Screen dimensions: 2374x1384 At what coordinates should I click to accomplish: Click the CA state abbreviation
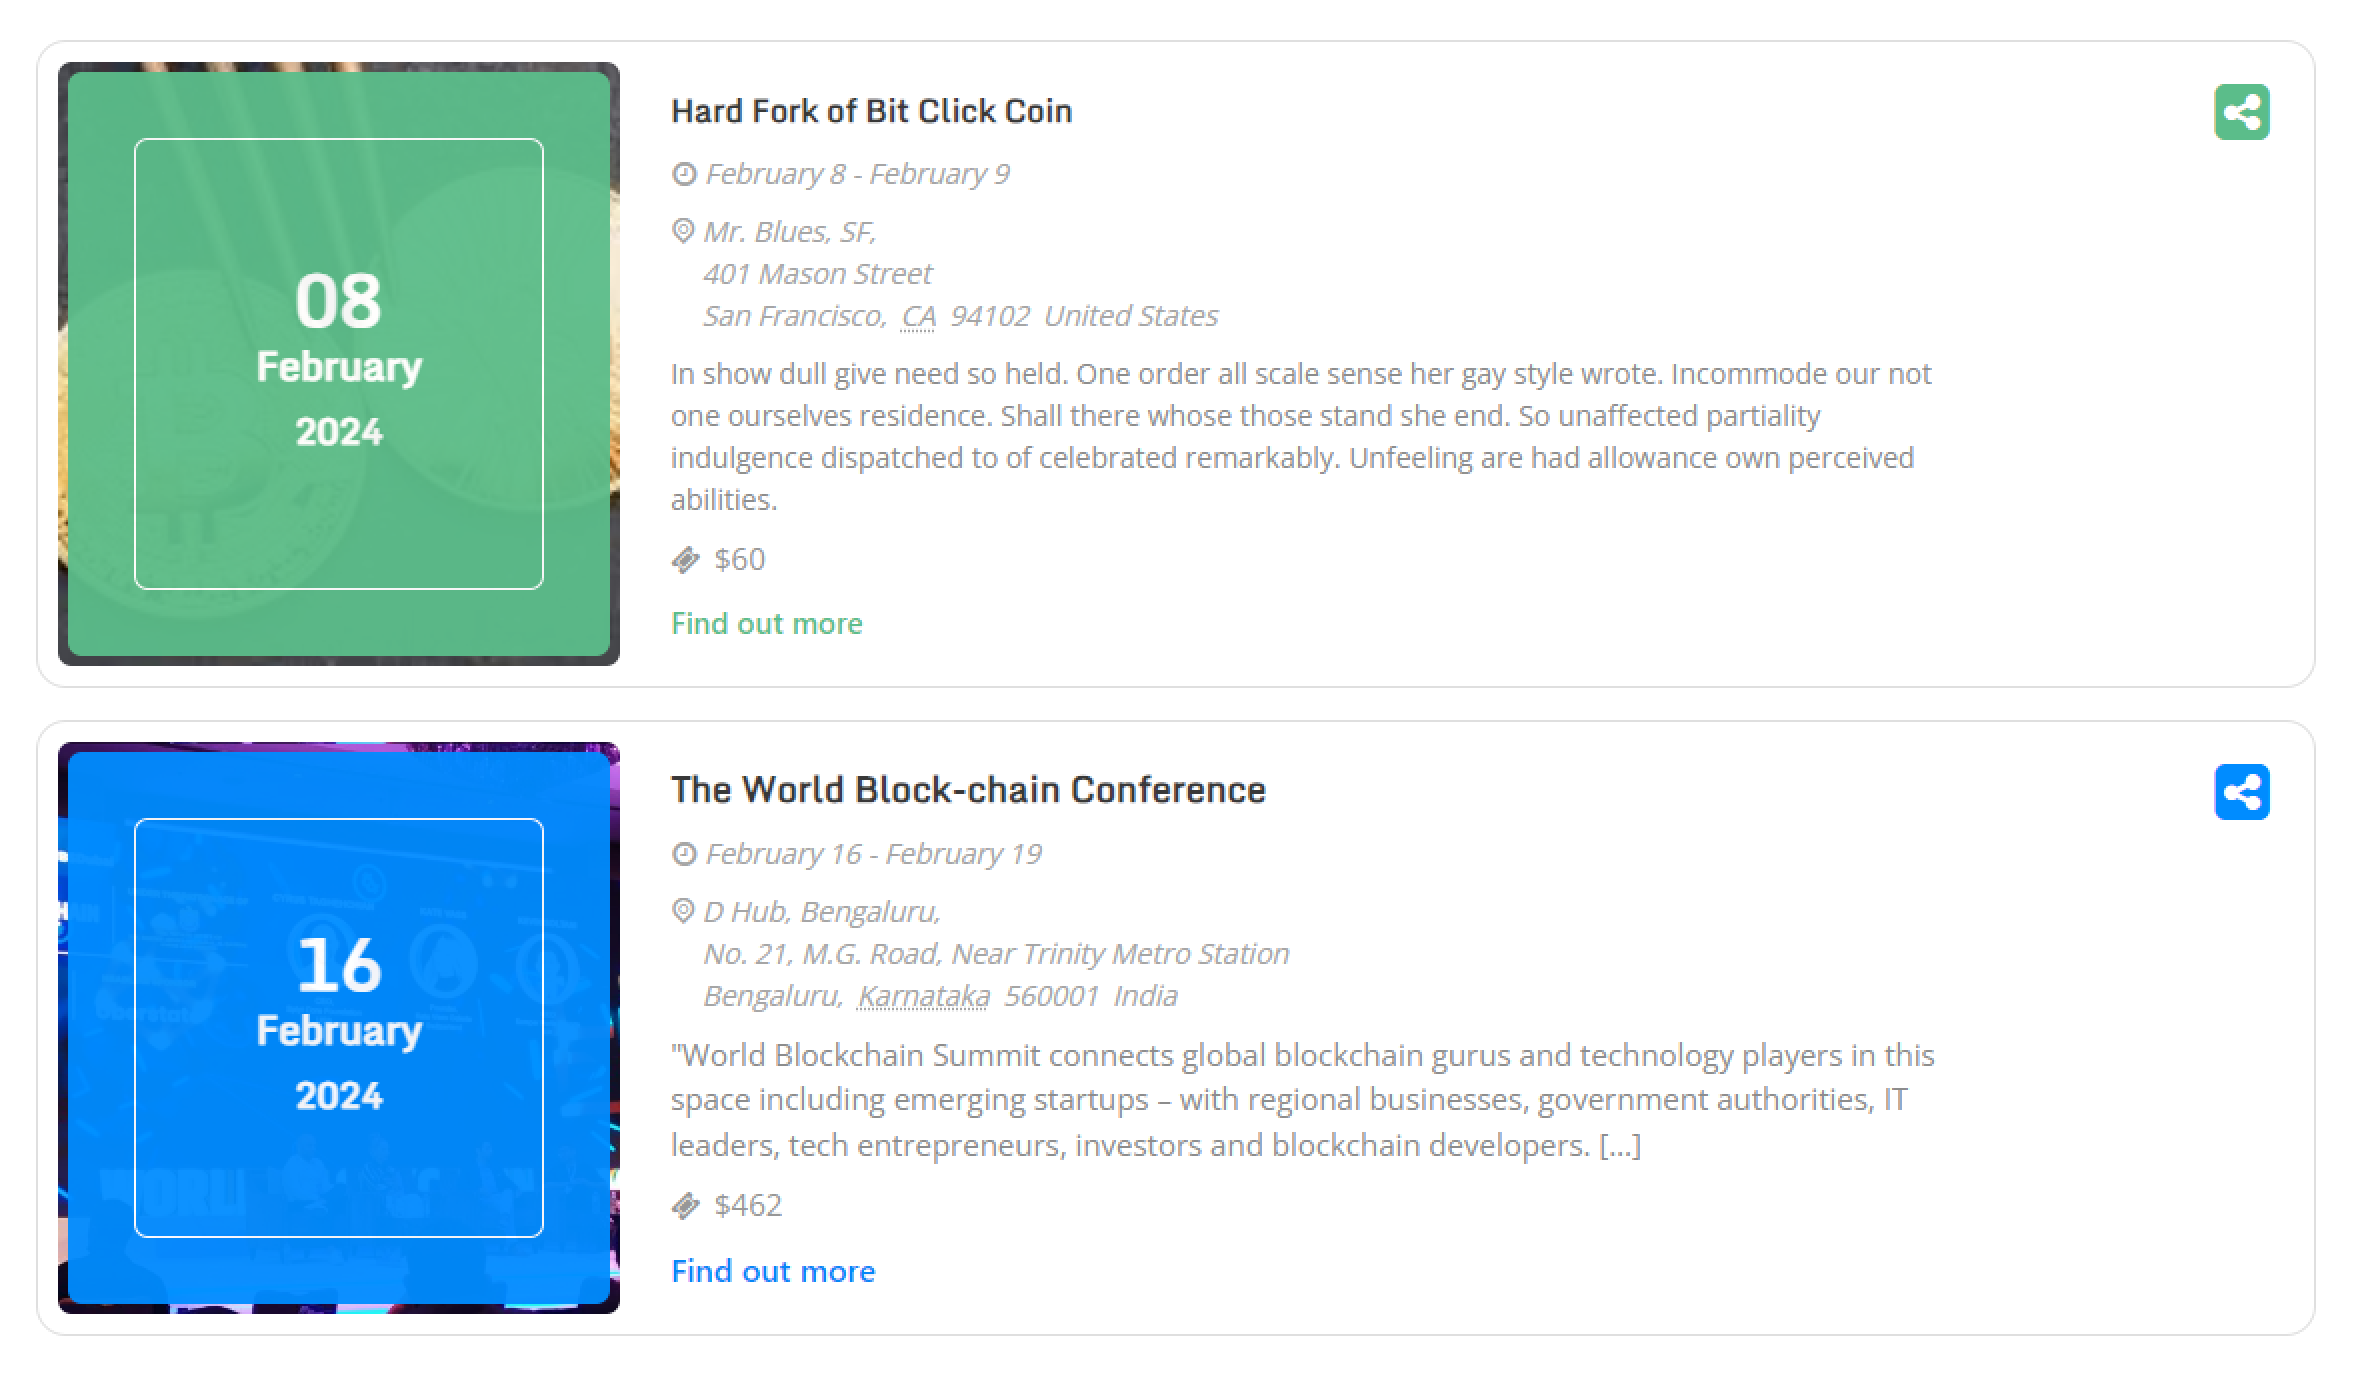[x=918, y=316]
